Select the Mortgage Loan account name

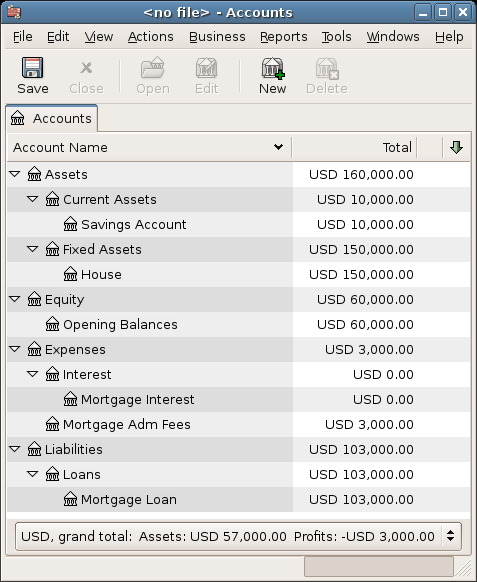click(x=129, y=500)
